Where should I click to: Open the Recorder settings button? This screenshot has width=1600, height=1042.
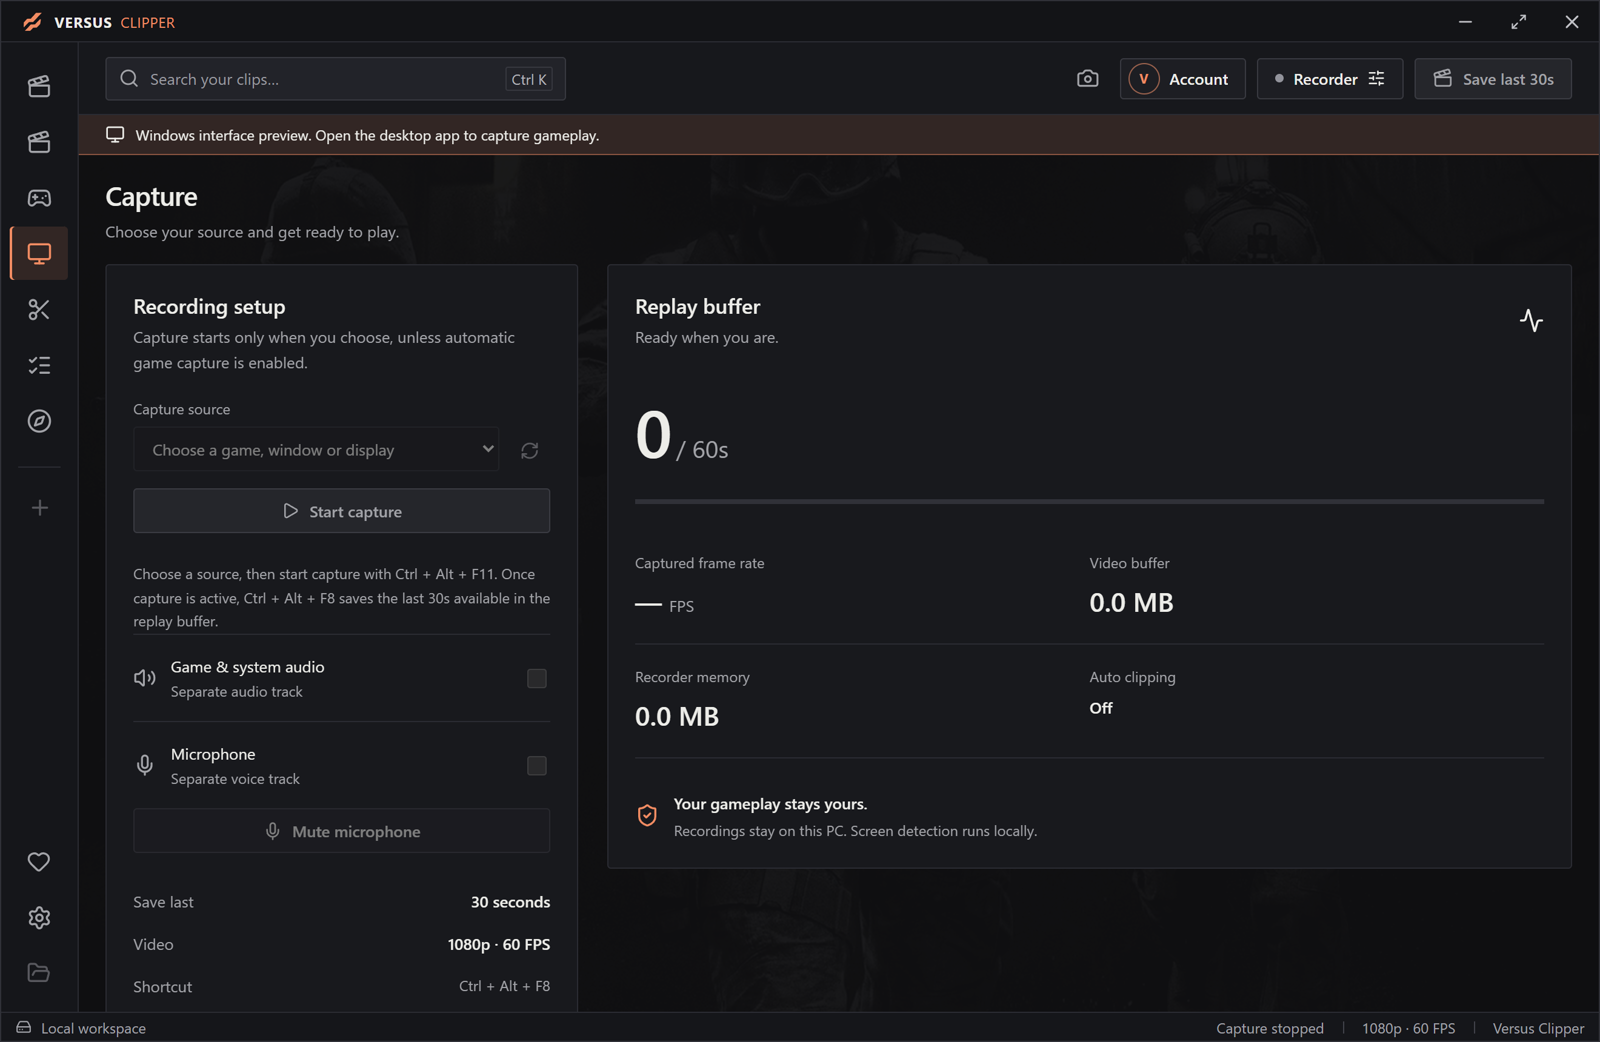click(x=1330, y=79)
